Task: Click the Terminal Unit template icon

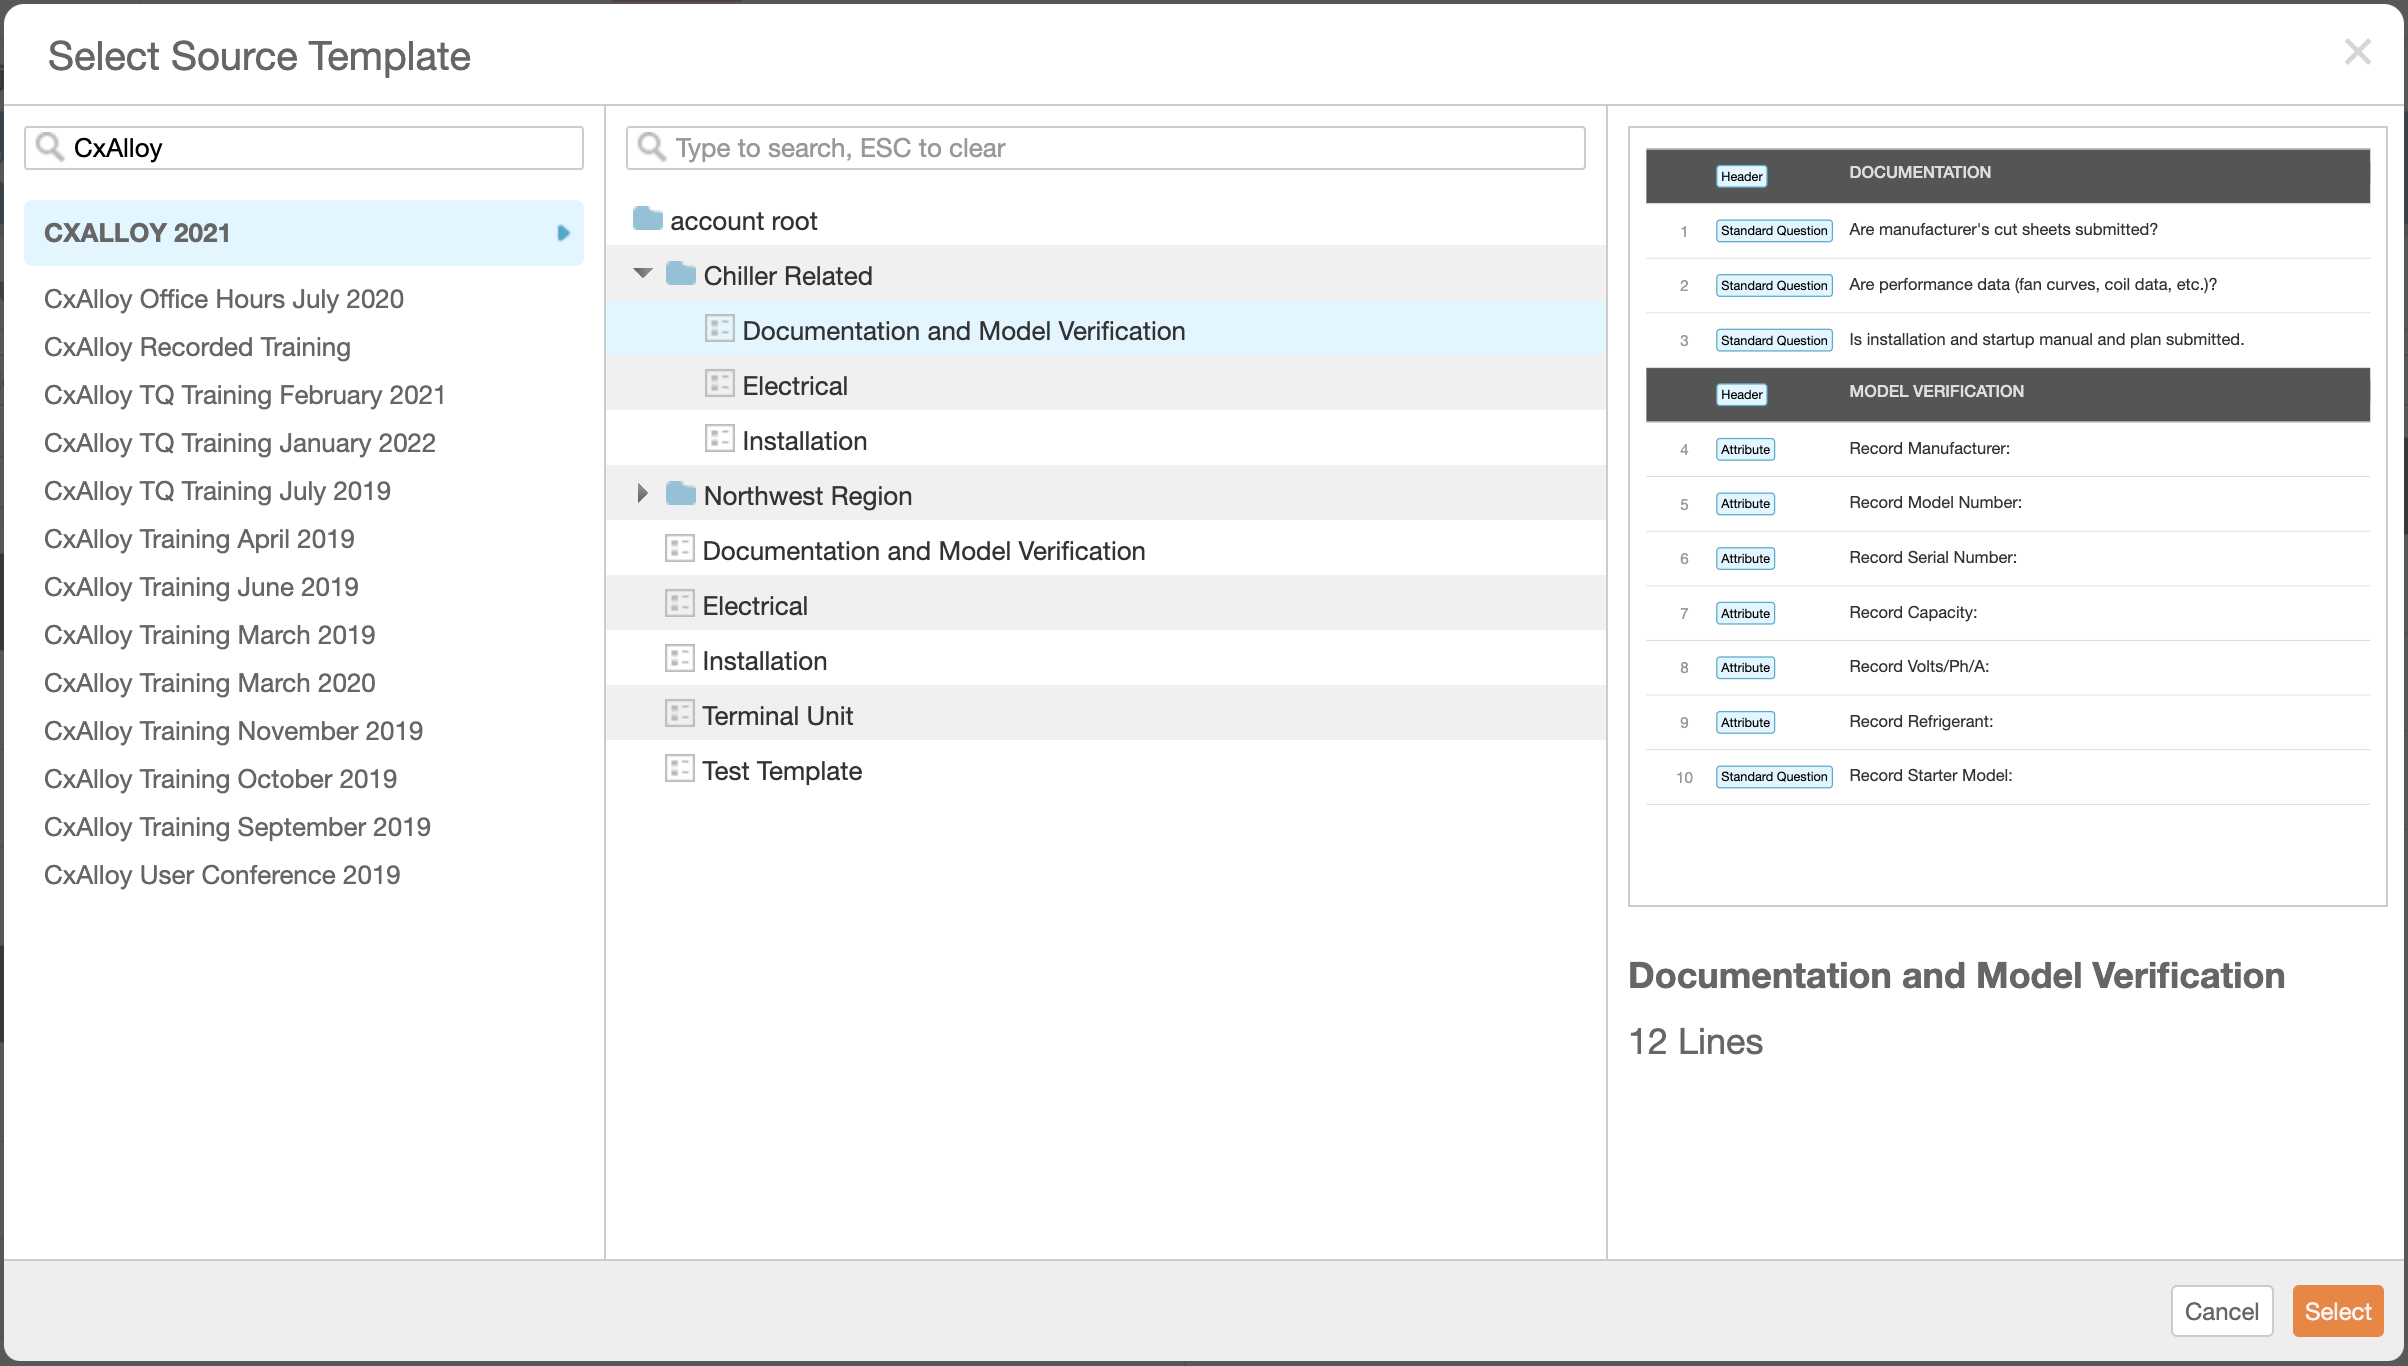Action: [x=681, y=713]
